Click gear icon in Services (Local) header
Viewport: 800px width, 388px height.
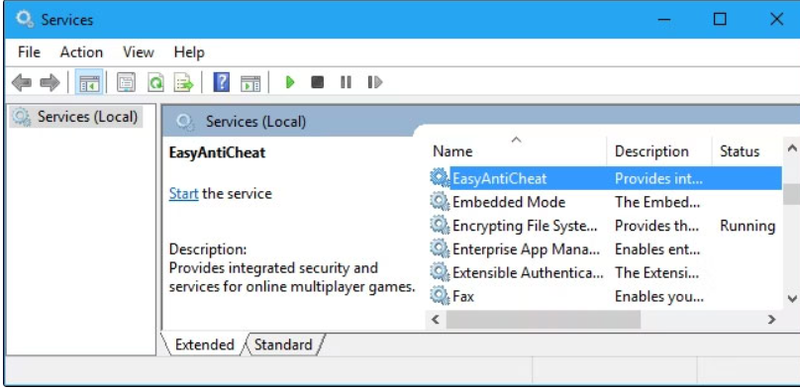point(185,122)
